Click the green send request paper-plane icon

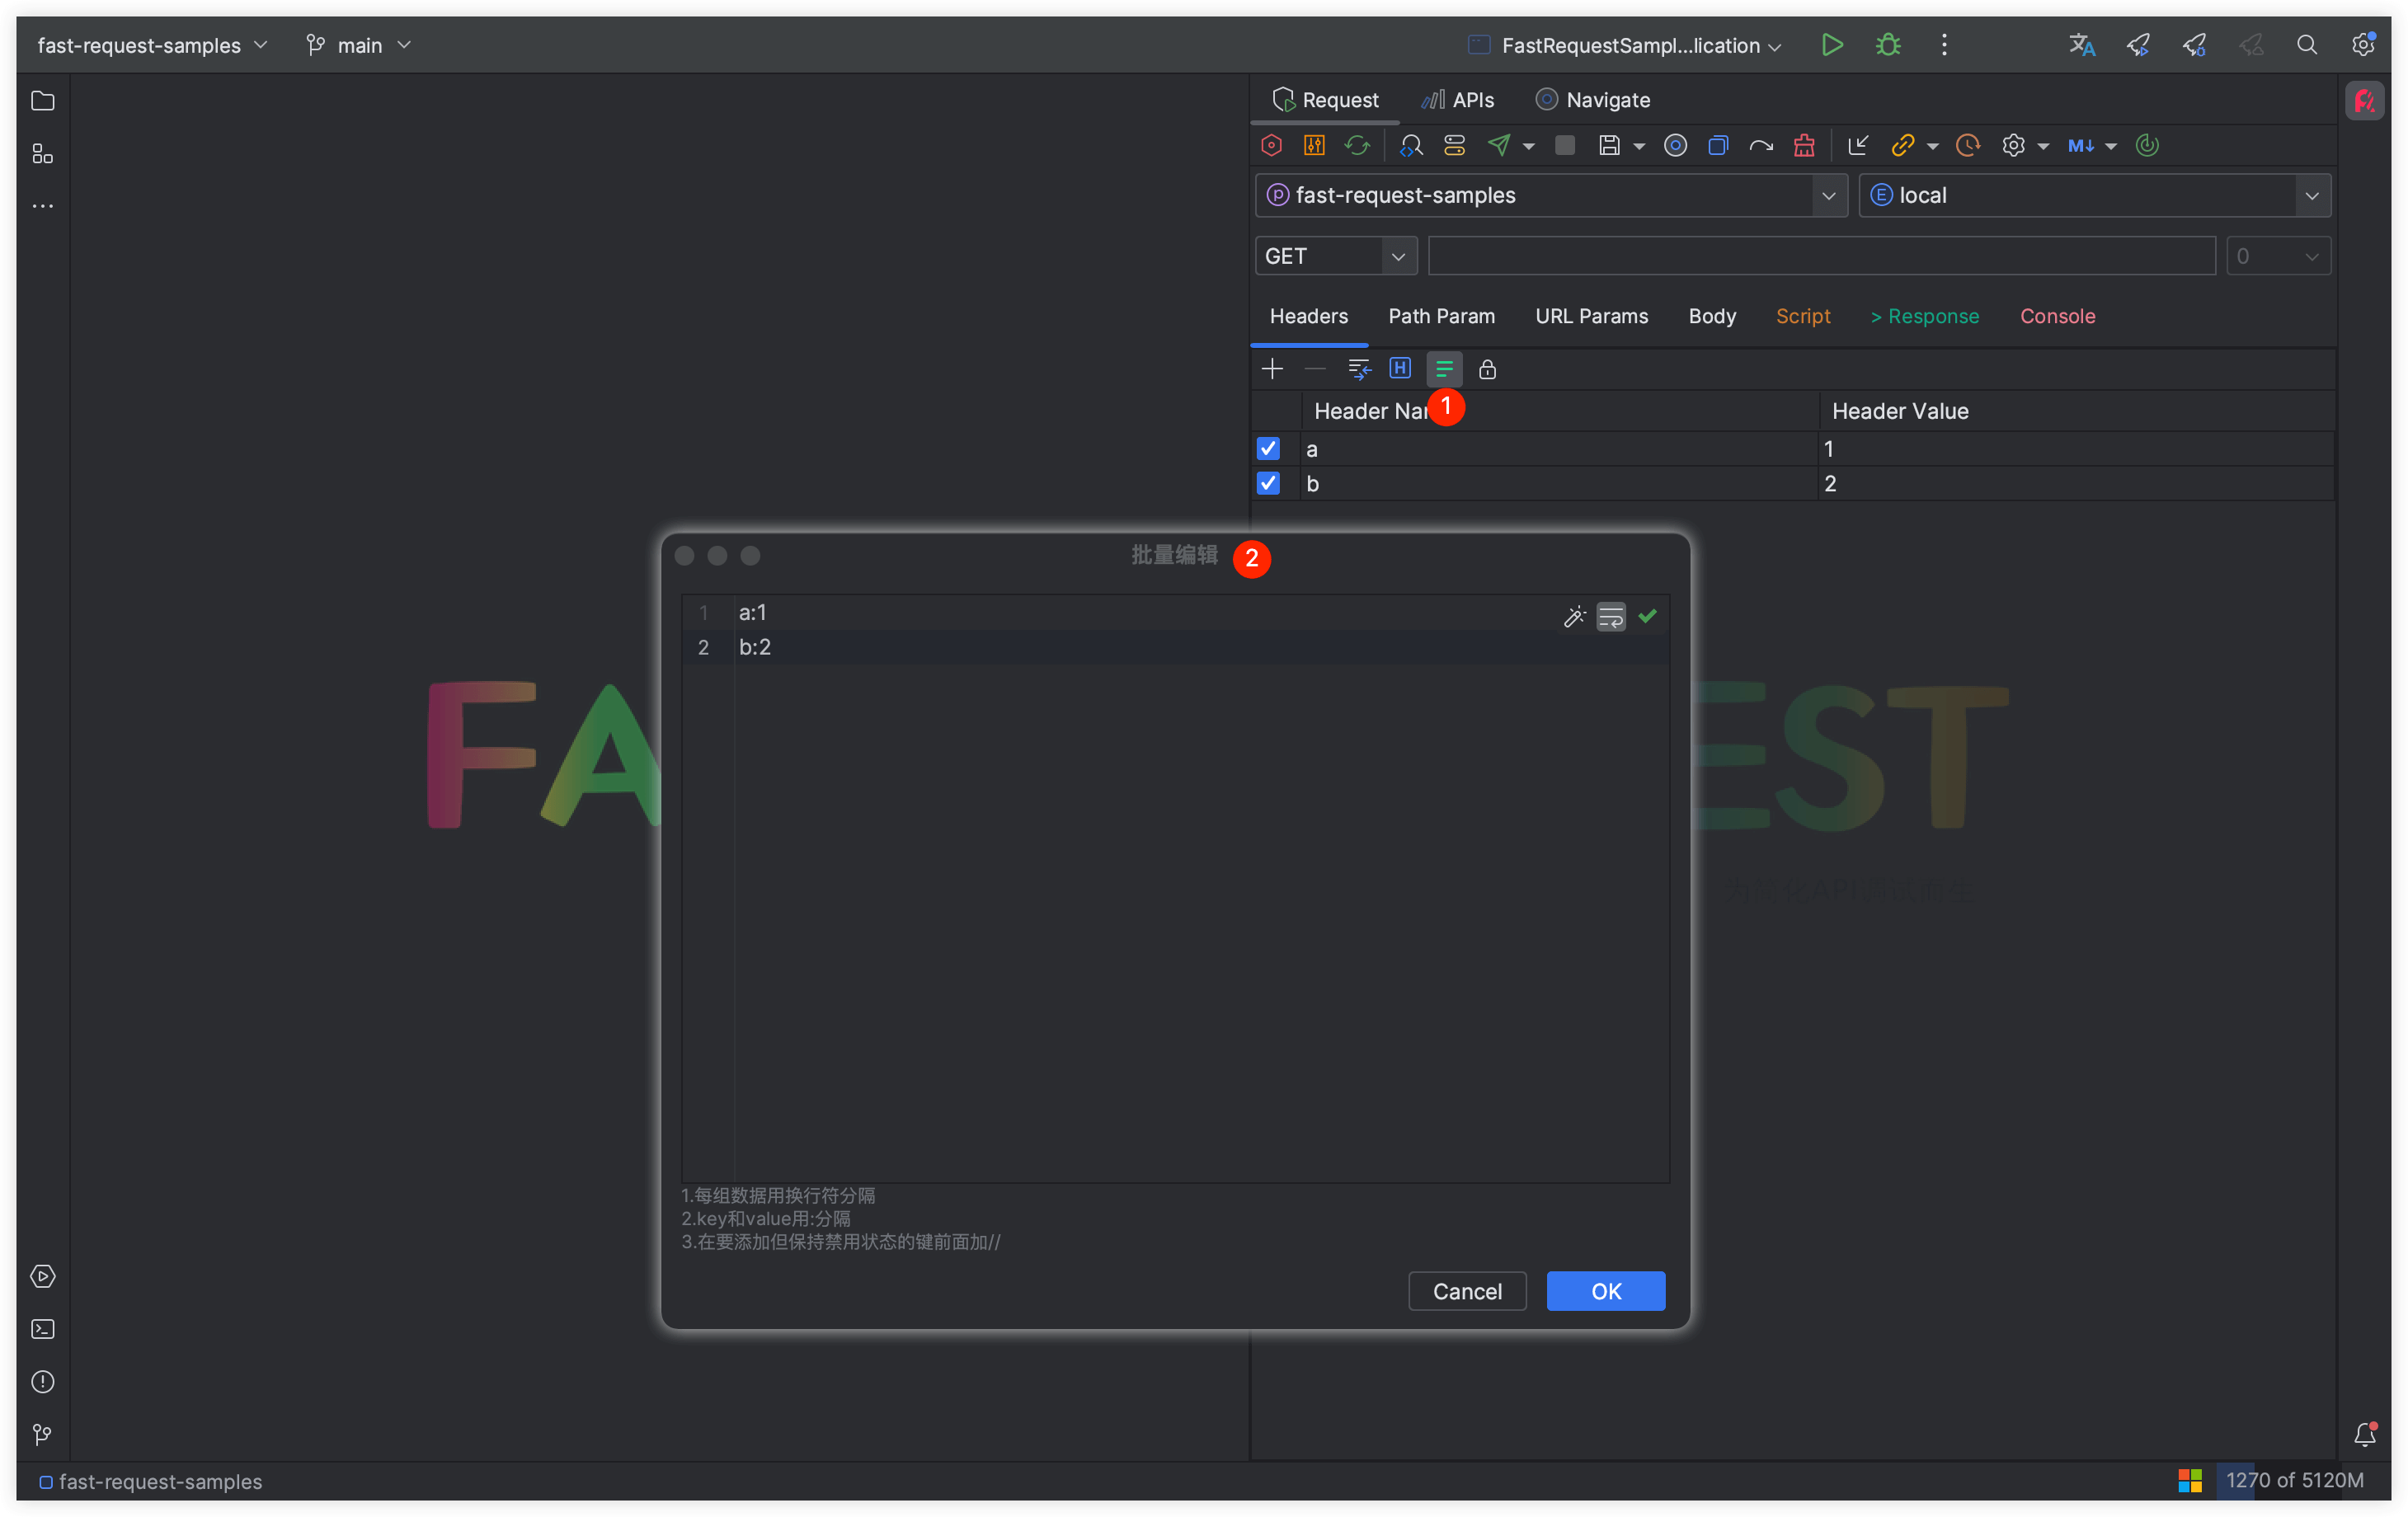coord(1498,146)
